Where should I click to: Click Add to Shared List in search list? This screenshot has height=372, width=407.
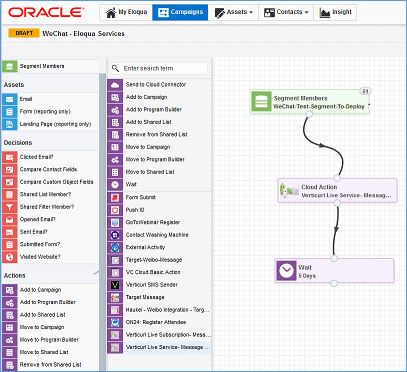pyautogui.click(x=159, y=122)
